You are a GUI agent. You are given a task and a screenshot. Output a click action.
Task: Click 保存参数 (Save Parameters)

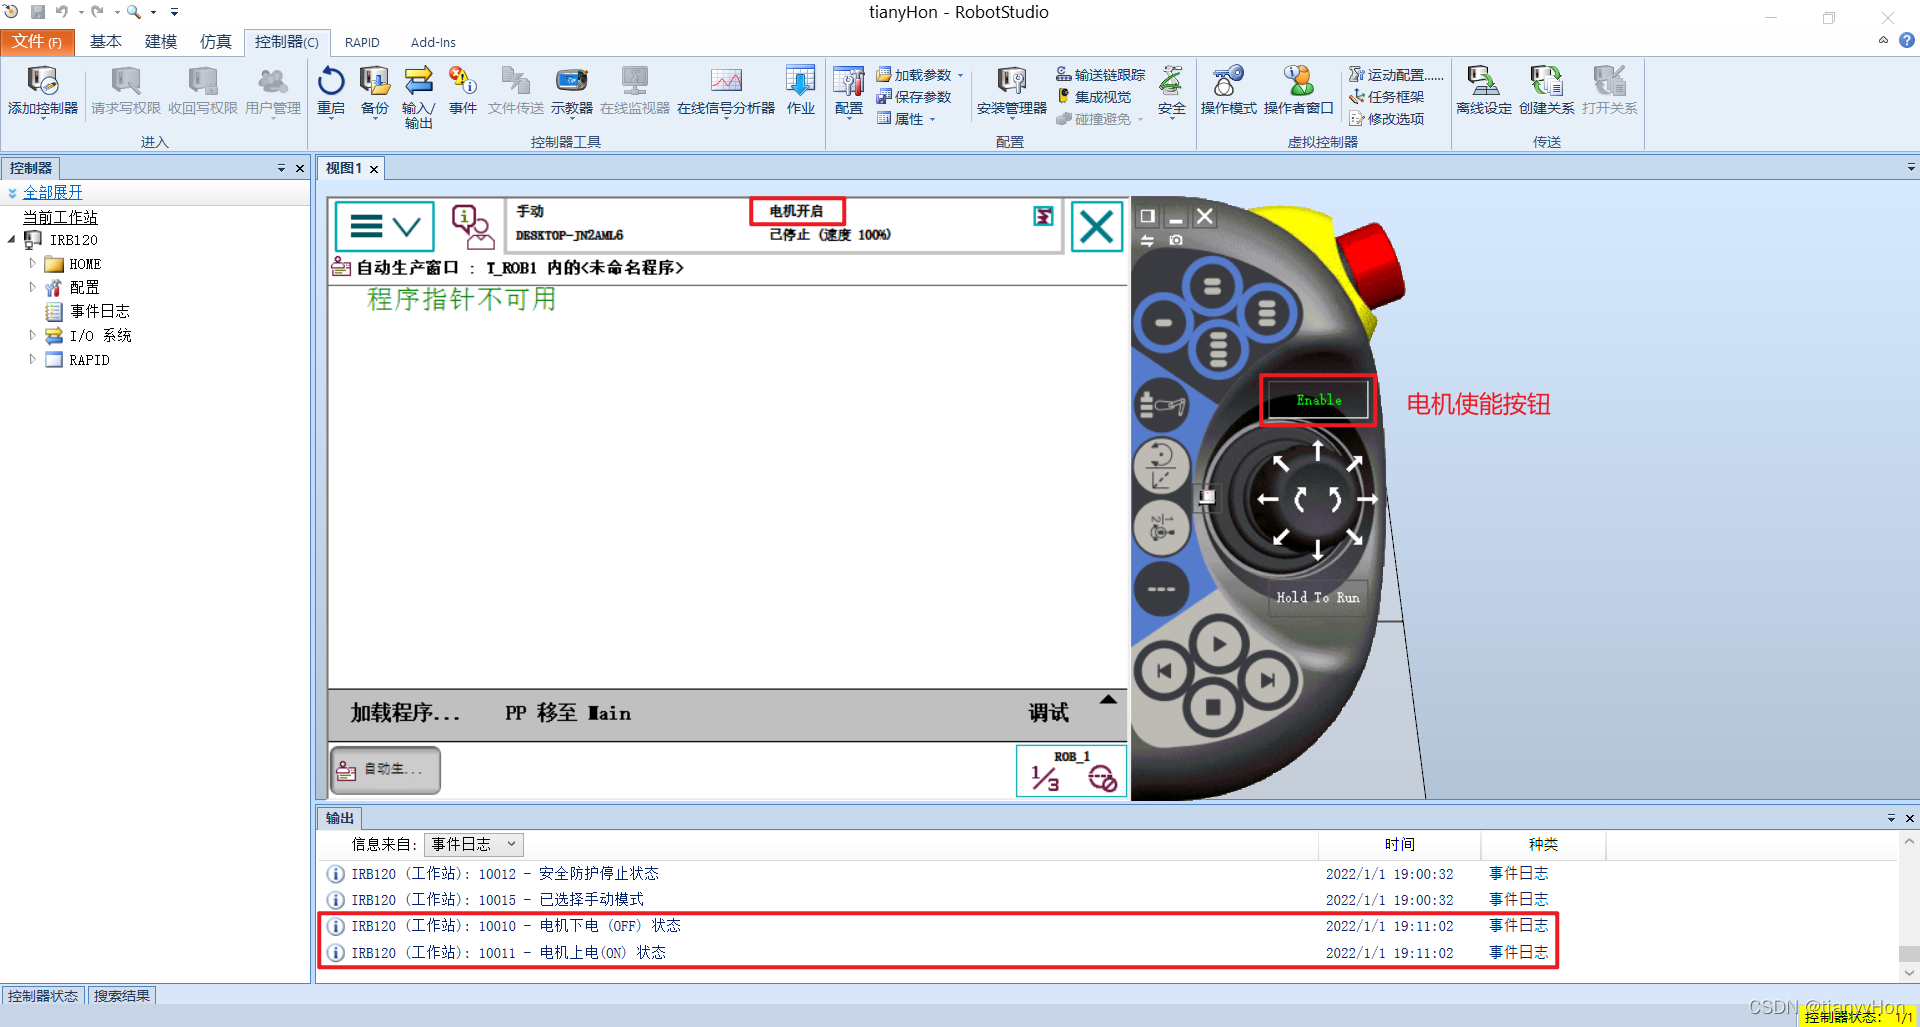pyautogui.click(x=914, y=97)
